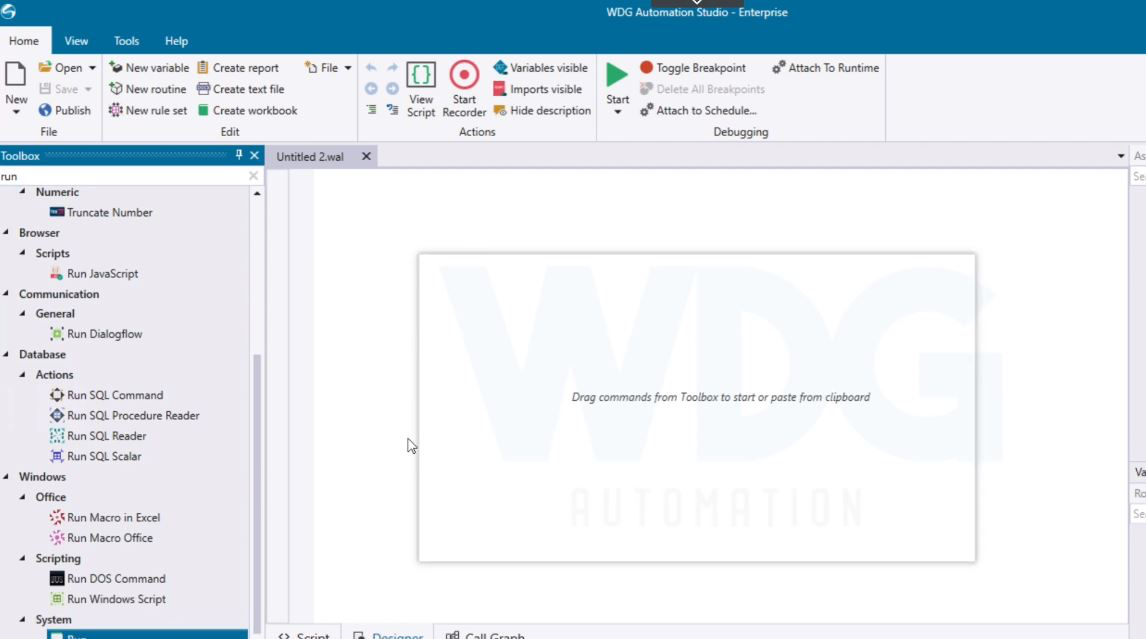Clear the Toolbox search text
The height and width of the screenshot is (639, 1146).
point(253,176)
